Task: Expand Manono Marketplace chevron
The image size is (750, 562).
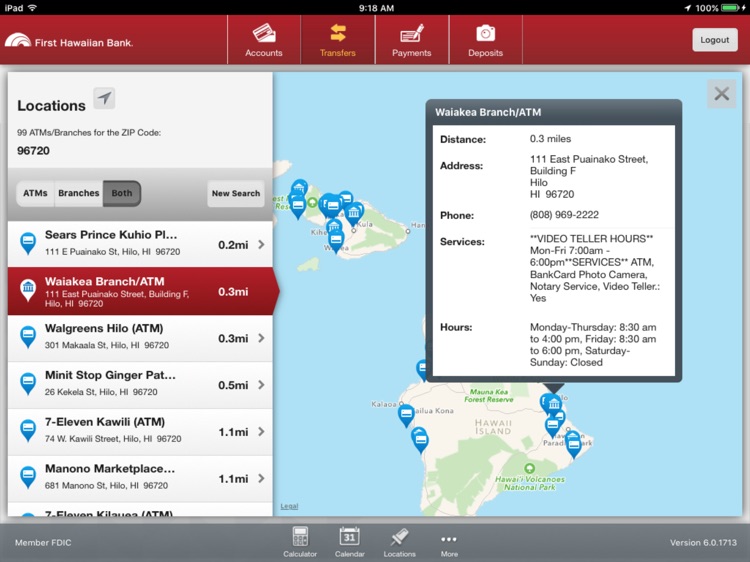Action: pyautogui.click(x=261, y=478)
